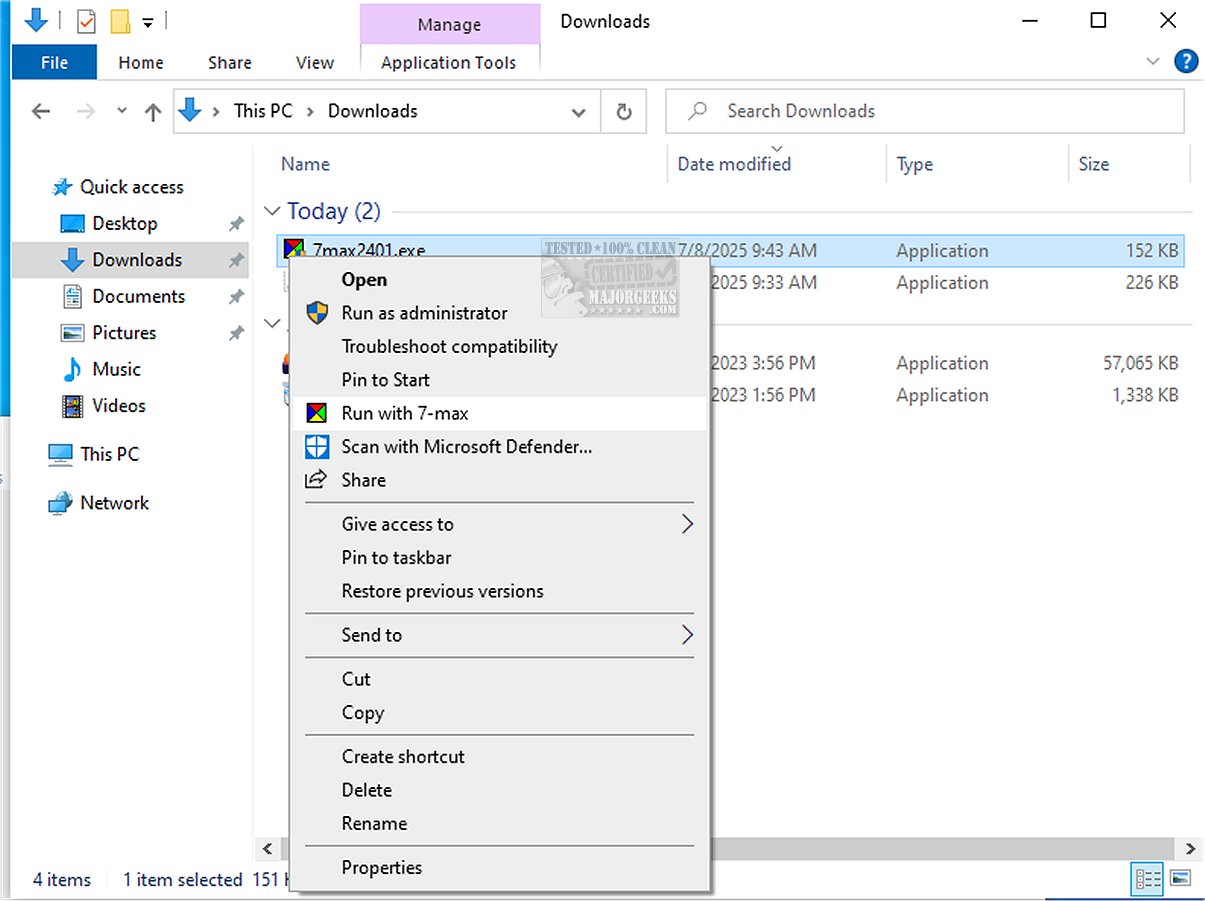
Task: Choose Scan with Microsoft Defender
Action: click(466, 447)
